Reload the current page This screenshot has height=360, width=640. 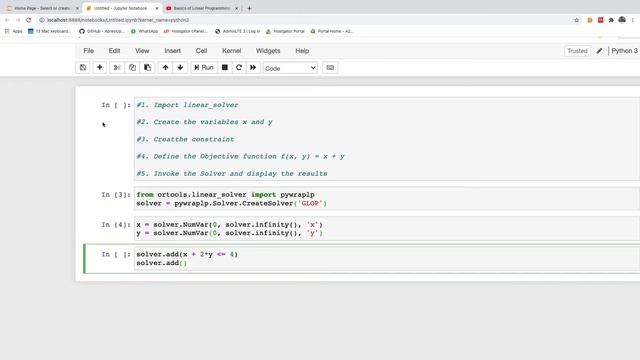click(29, 20)
